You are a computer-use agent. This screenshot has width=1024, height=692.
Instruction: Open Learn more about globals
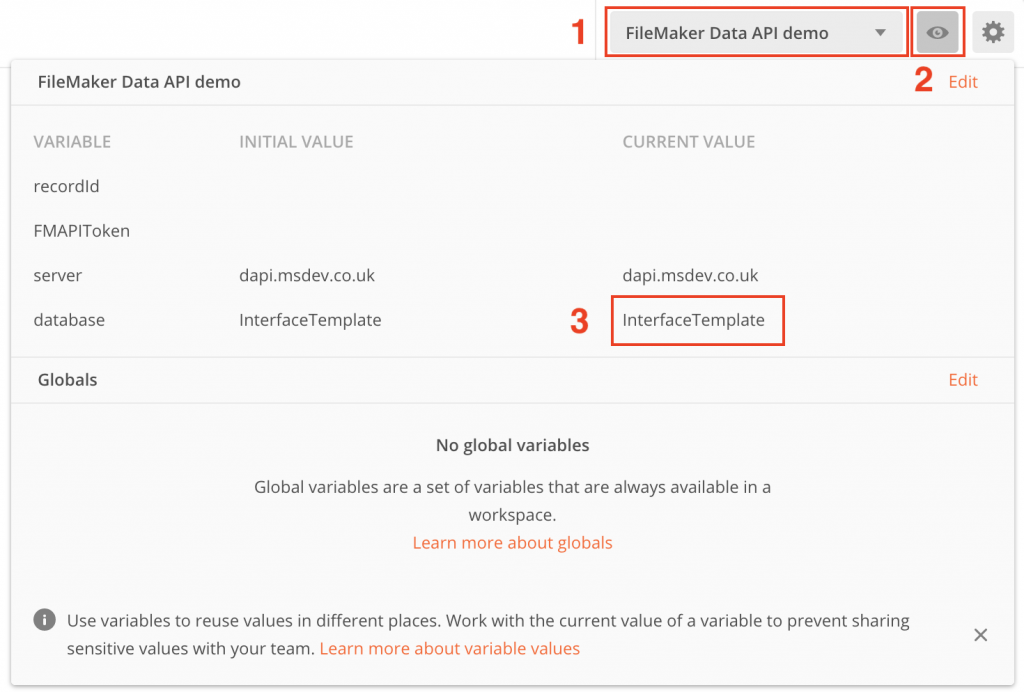click(512, 542)
